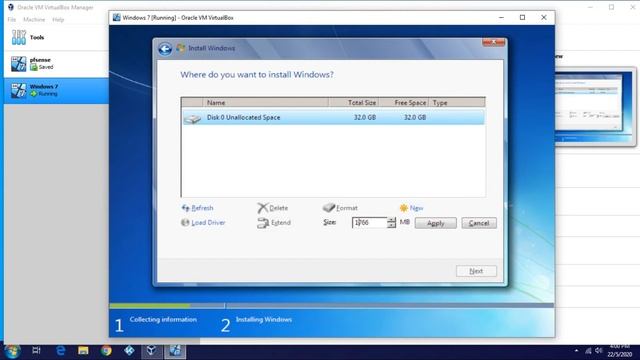This screenshot has height=360, width=640.
Task: Open File menu in VirtualBox Manager
Action: (x=11, y=20)
